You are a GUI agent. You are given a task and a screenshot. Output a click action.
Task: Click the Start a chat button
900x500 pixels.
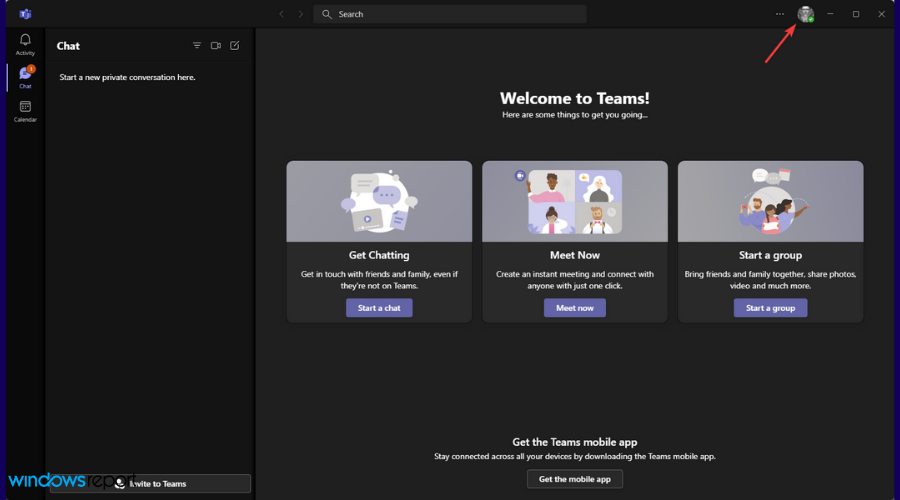point(379,308)
